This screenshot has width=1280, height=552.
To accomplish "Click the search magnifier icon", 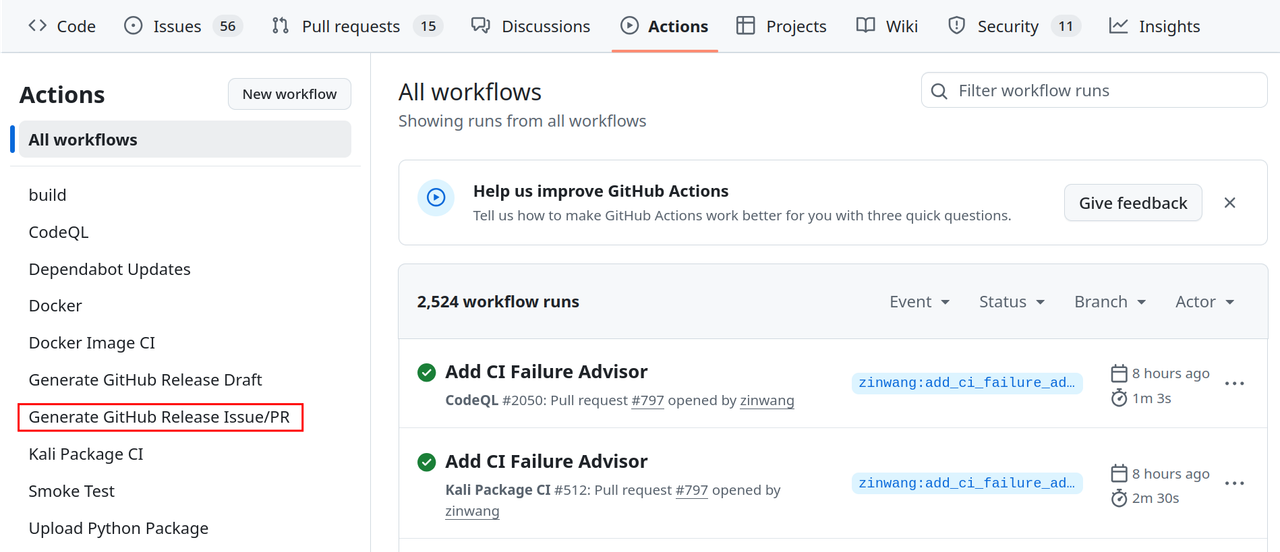I will [x=939, y=91].
